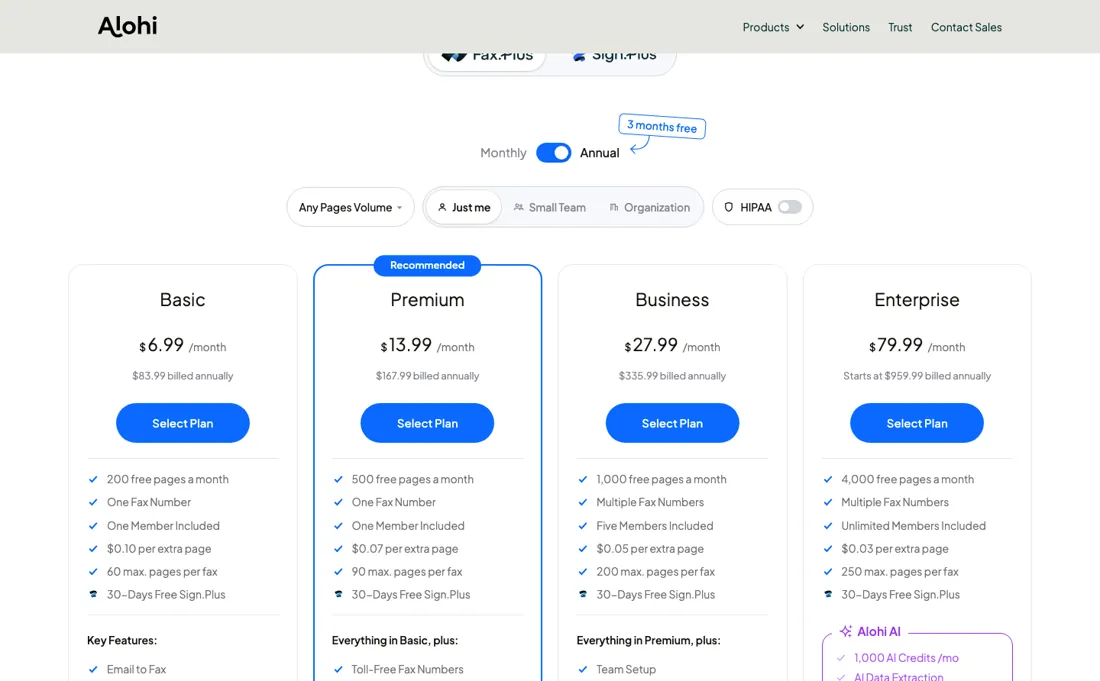Viewport: 1100px width, 681px height.
Task: Select Plan for Basic
Action: [x=182, y=423]
